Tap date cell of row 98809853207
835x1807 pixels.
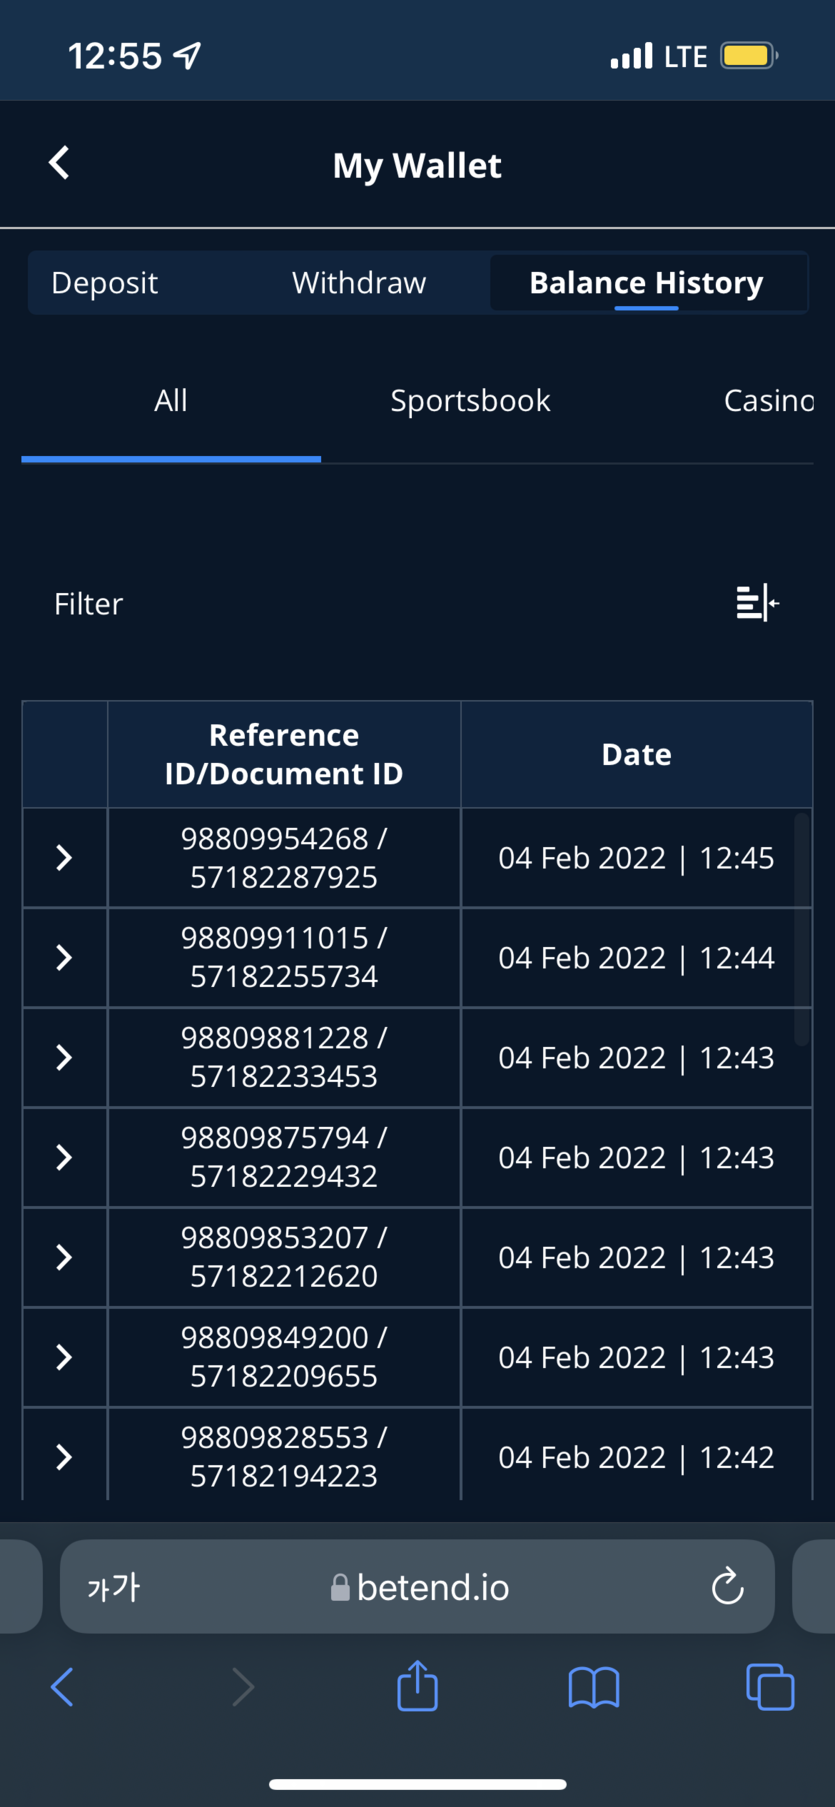point(636,1258)
